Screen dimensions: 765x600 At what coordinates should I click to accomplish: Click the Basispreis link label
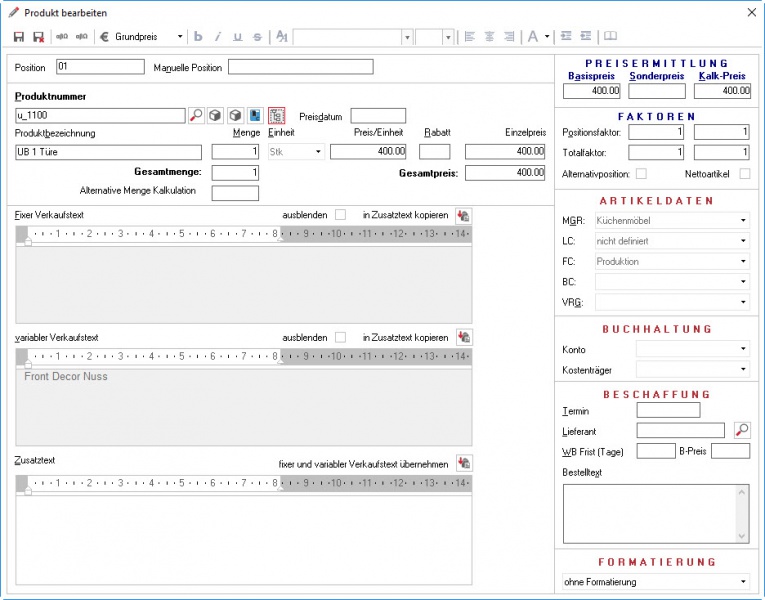591,76
